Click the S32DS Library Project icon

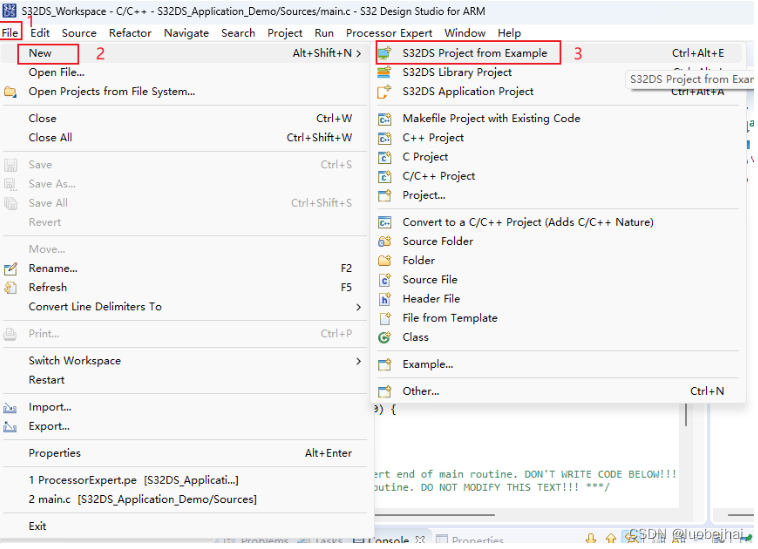[384, 72]
